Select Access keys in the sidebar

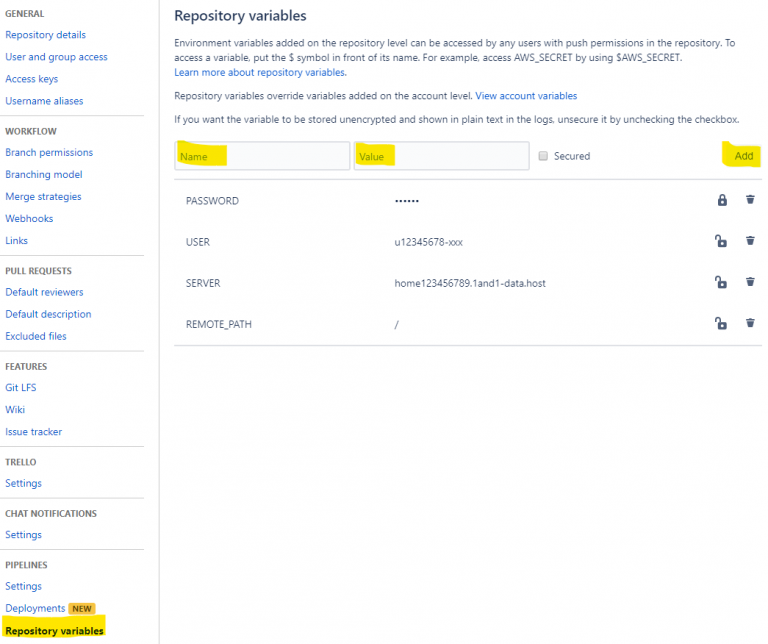point(32,79)
